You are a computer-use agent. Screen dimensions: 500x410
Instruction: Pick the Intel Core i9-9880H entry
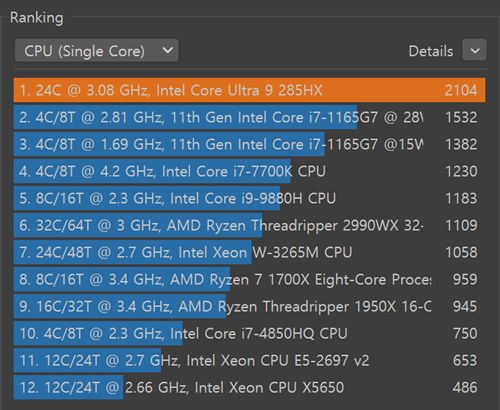pyautogui.click(x=249, y=198)
